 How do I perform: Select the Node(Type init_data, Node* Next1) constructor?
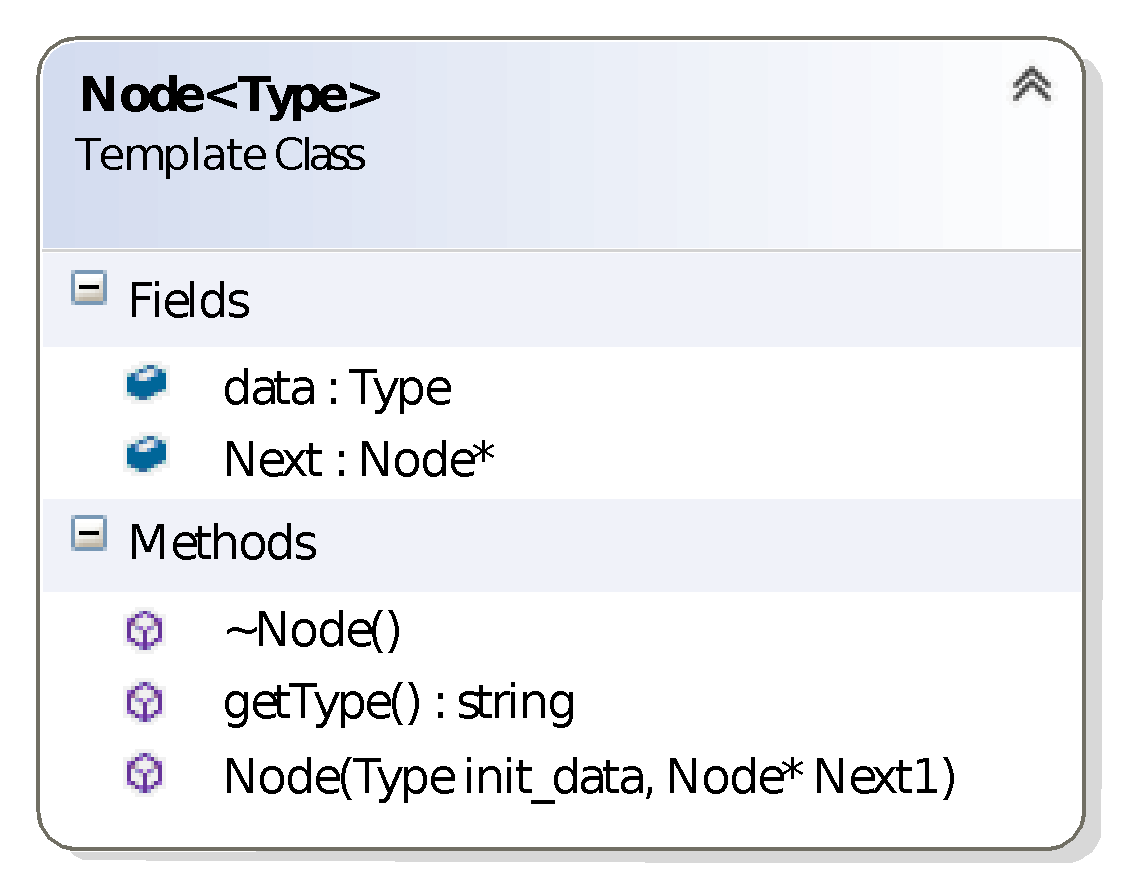coord(588,777)
